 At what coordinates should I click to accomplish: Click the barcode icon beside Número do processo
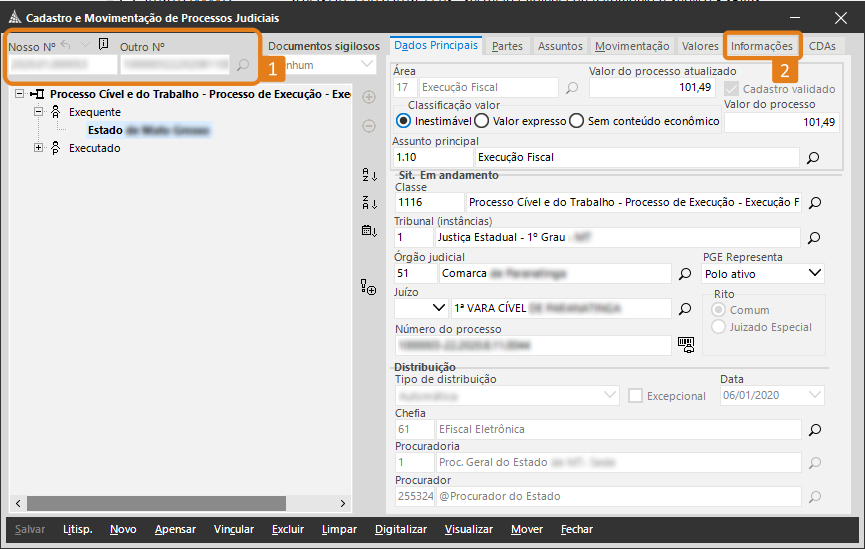pyautogui.click(x=685, y=344)
